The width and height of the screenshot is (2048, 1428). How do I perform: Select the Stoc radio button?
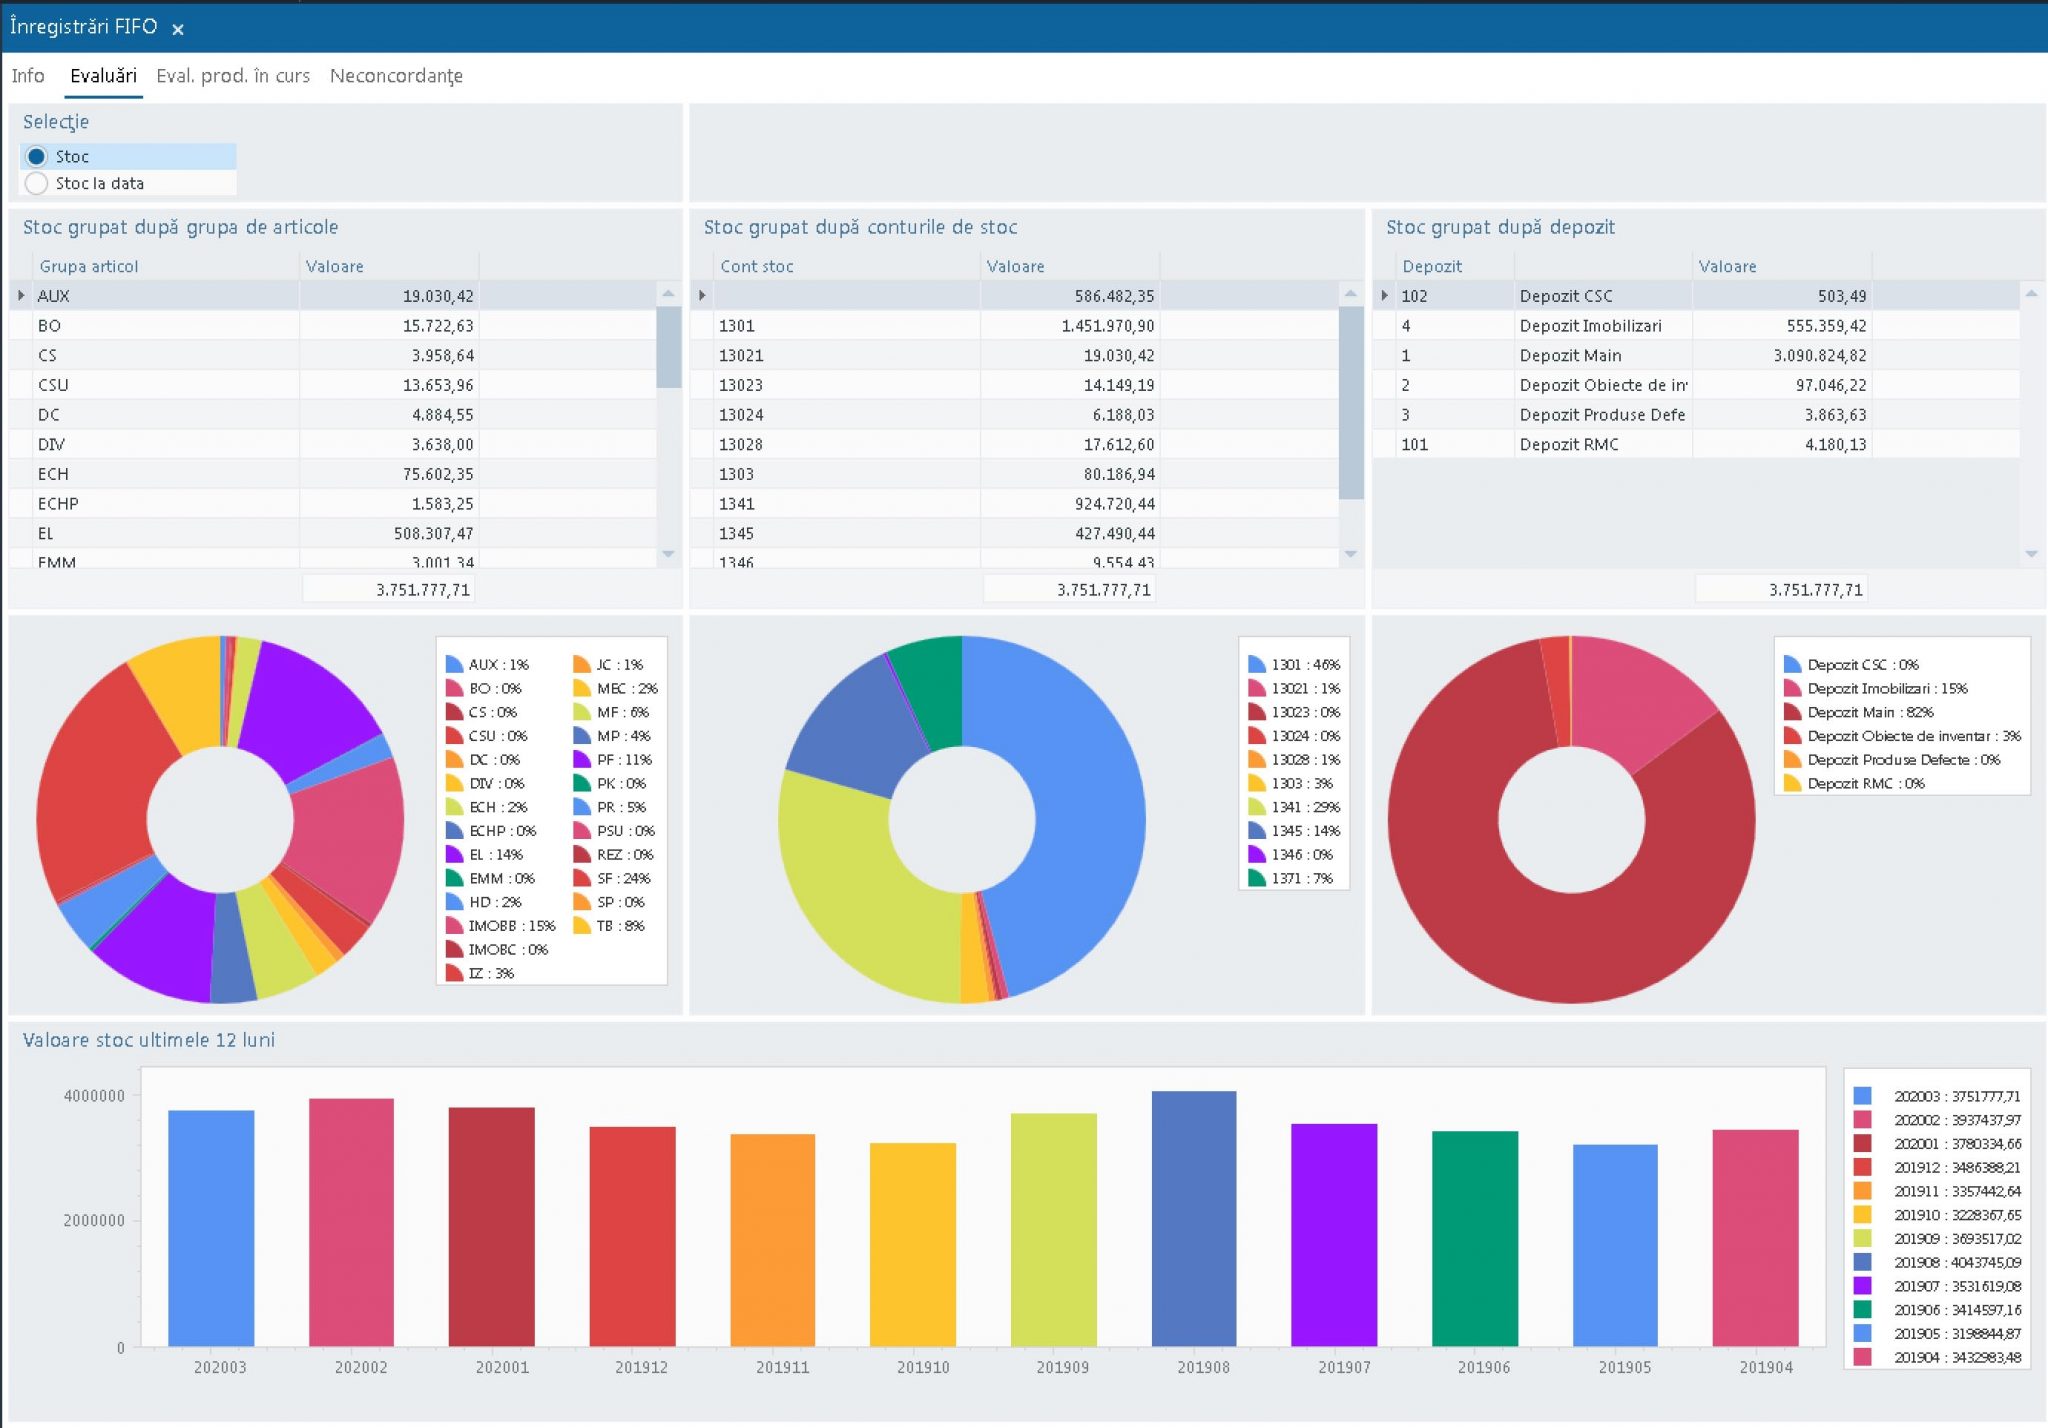(x=37, y=156)
